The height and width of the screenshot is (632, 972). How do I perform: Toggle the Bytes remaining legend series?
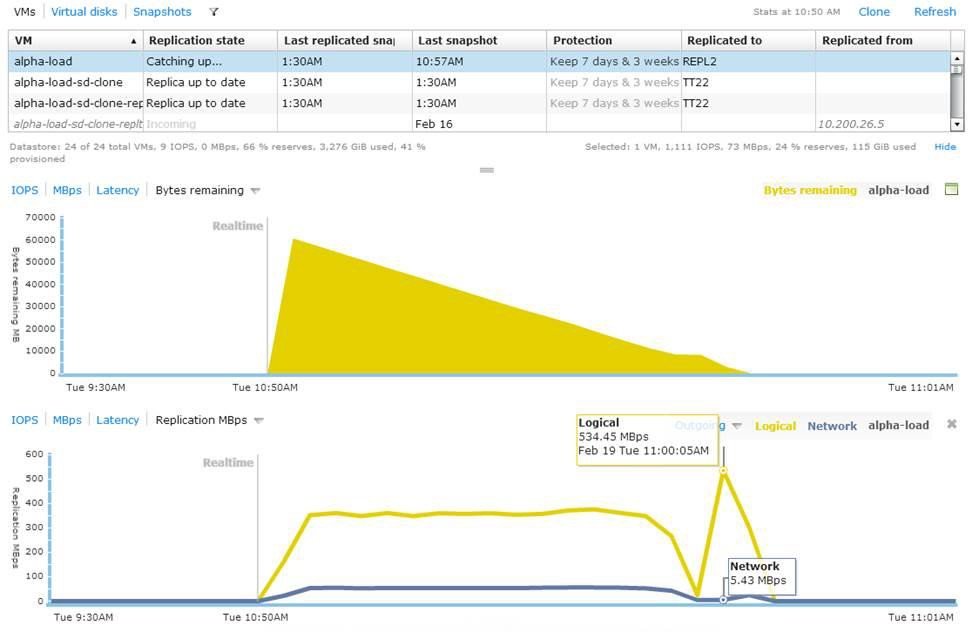[809, 190]
